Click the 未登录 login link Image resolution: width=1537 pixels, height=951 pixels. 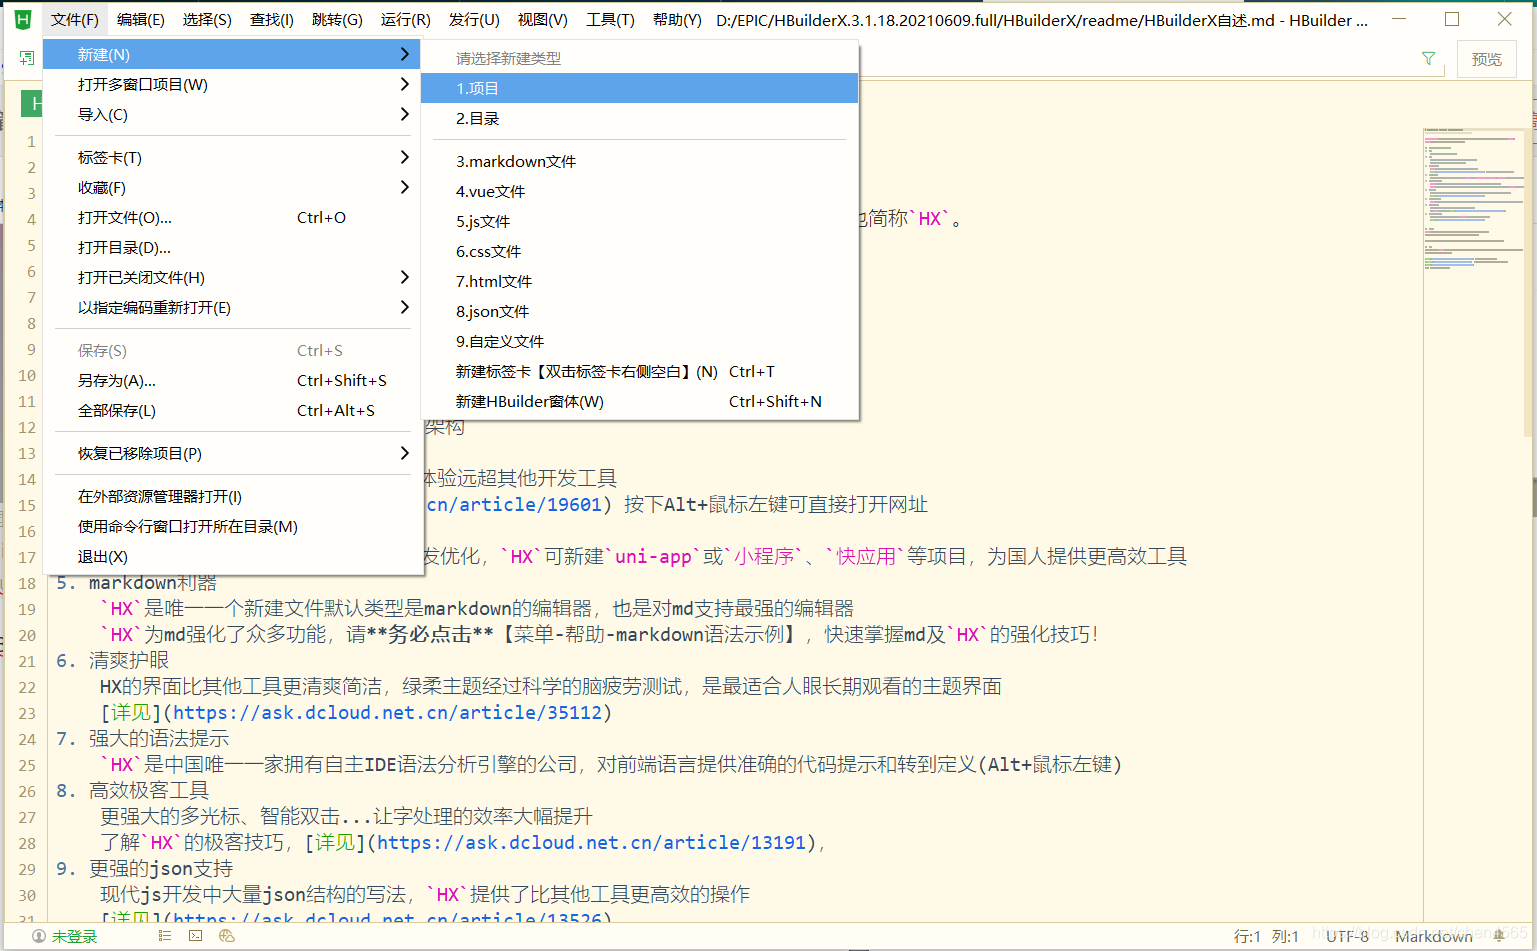pos(75,936)
